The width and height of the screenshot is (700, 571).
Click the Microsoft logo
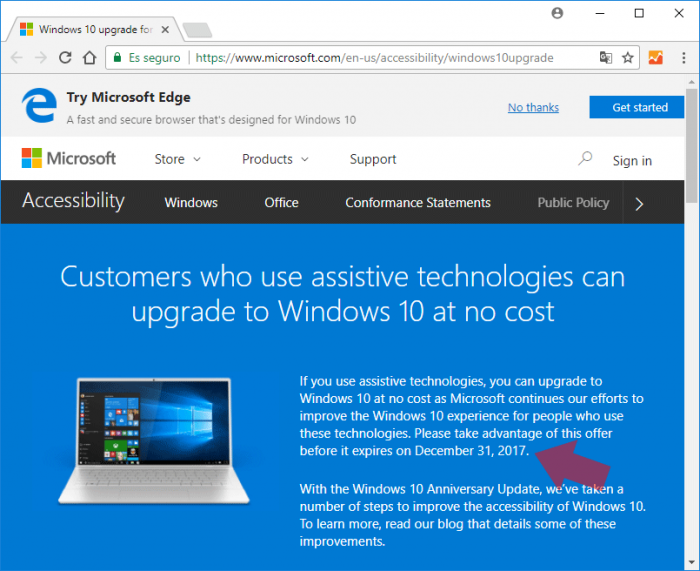tap(69, 158)
